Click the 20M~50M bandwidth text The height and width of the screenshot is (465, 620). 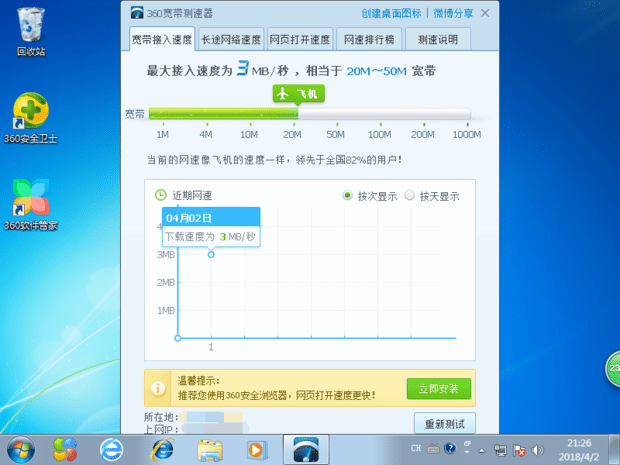[376, 72]
